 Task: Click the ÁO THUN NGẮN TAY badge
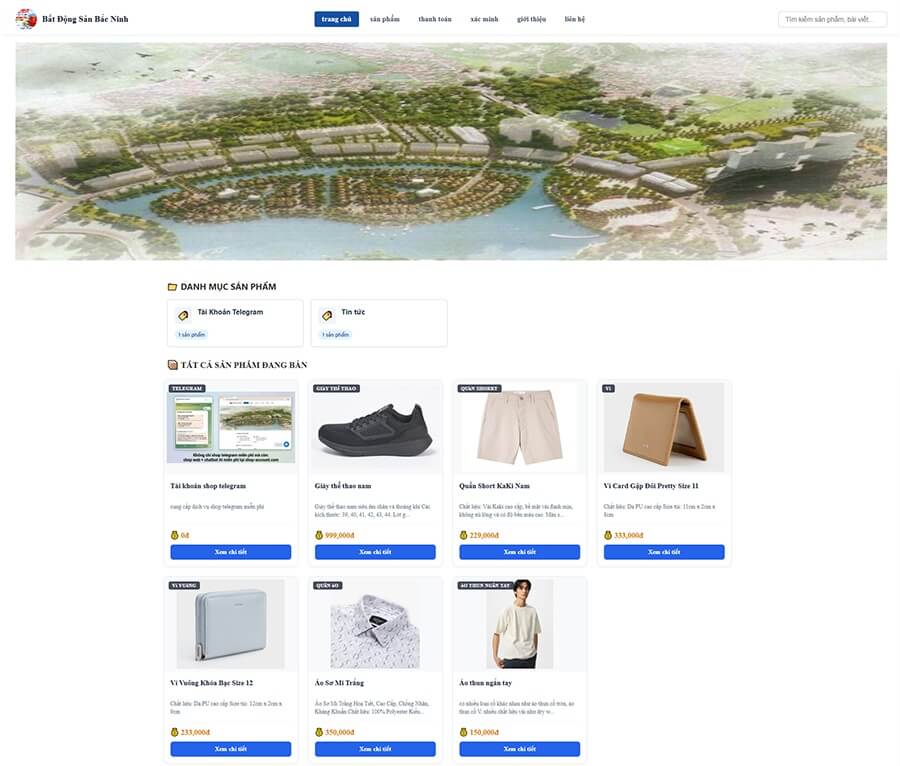[486, 585]
